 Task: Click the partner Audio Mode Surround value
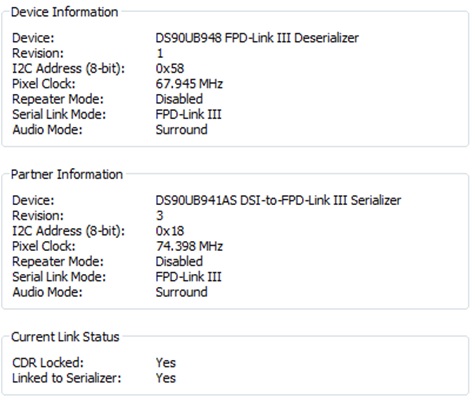(181, 292)
